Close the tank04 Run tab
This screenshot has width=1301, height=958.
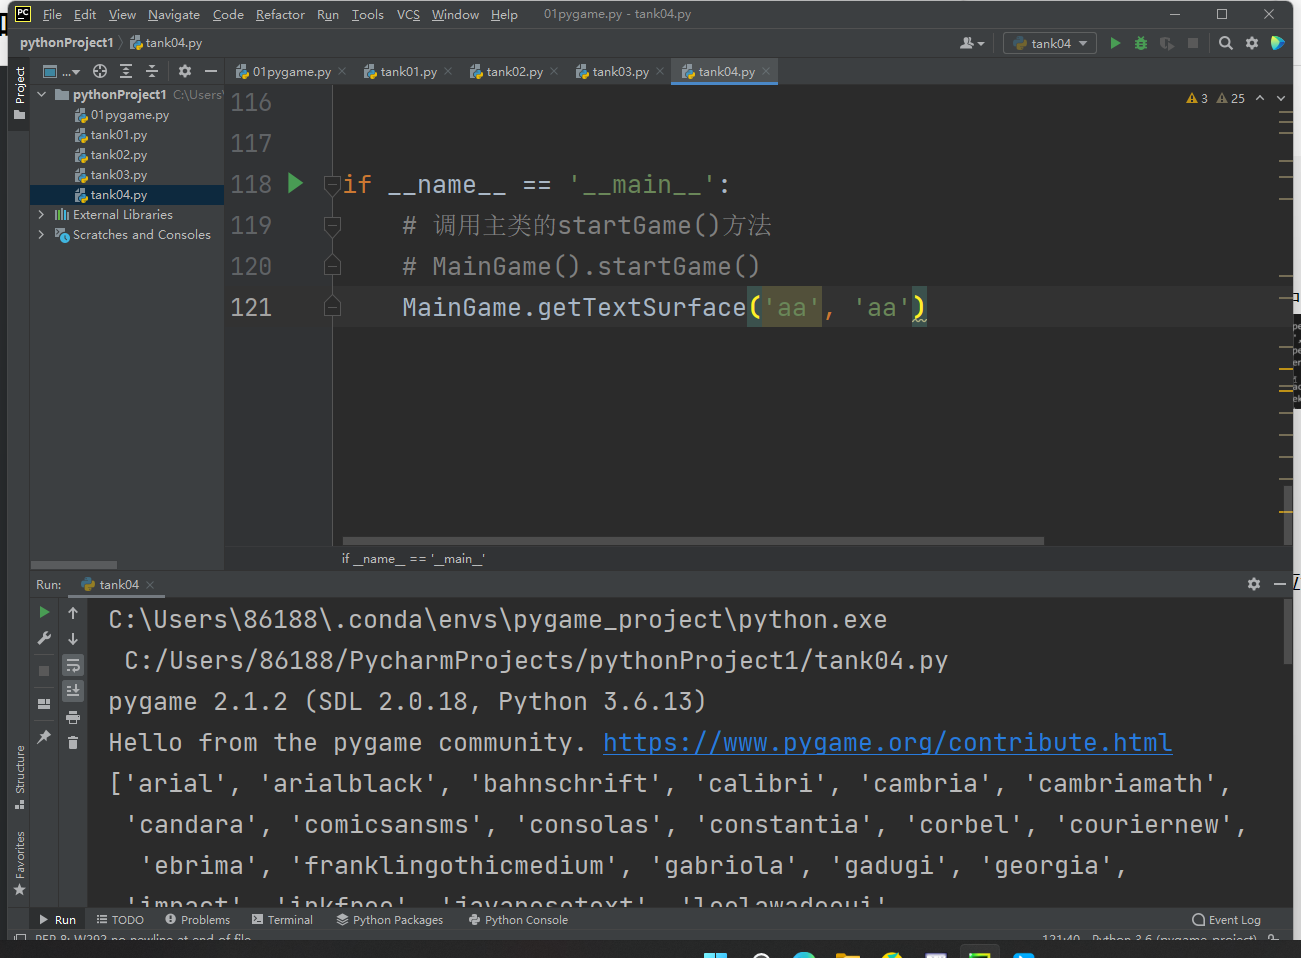[x=150, y=584]
